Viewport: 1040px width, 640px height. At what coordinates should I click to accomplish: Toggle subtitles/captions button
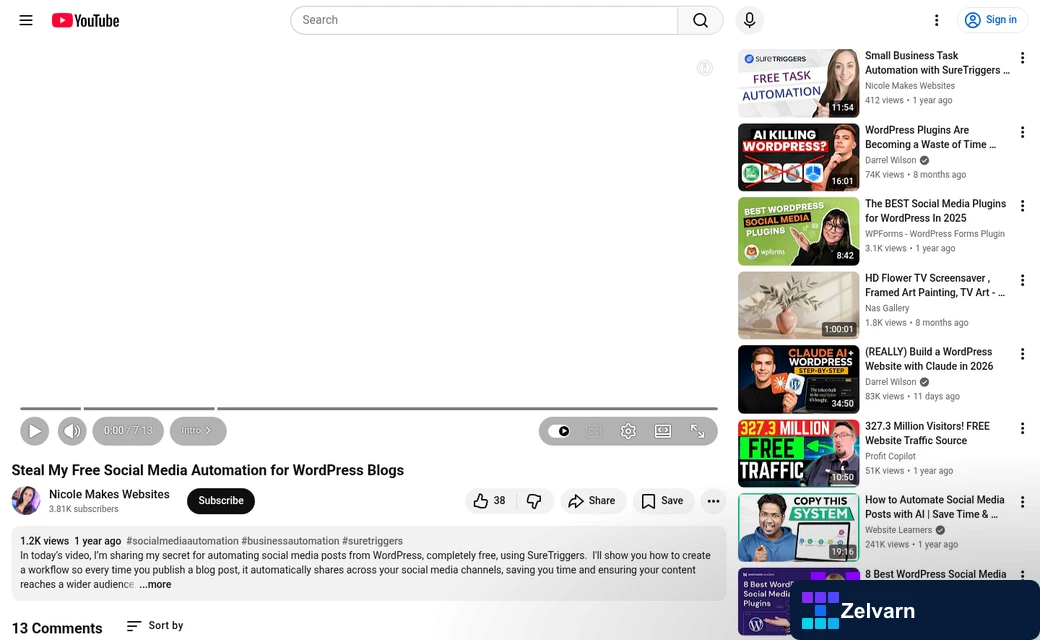[594, 431]
